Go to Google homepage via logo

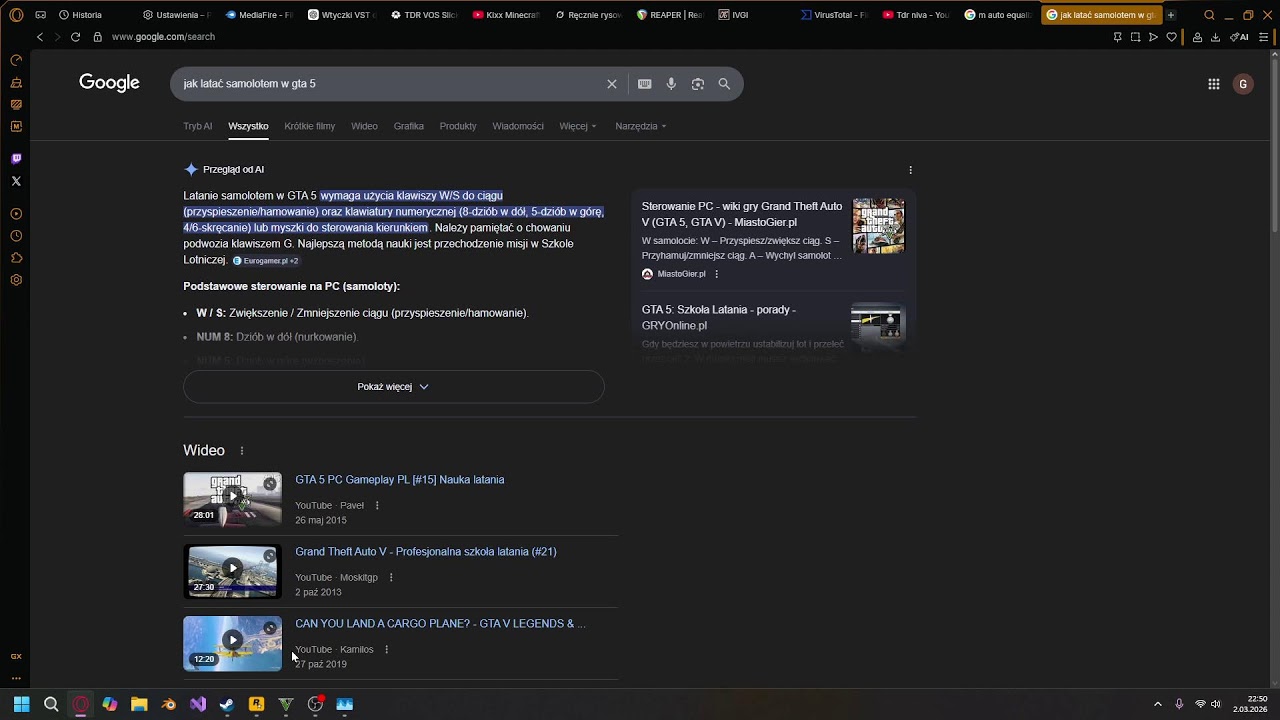[x=110, y=83]
